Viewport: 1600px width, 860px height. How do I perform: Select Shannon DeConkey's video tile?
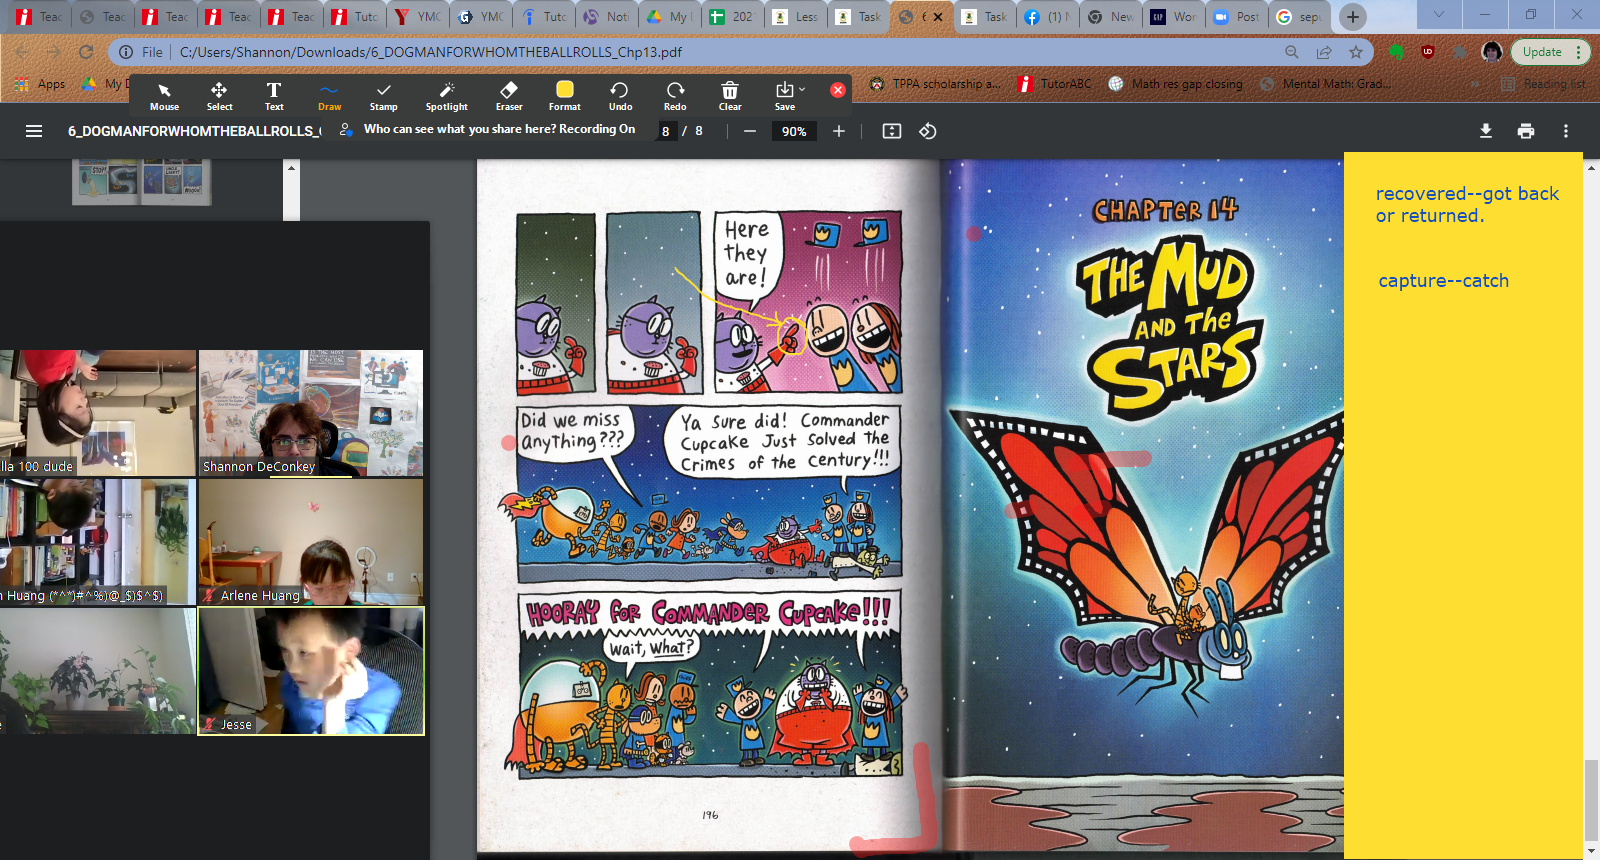(x=311, y=413)
